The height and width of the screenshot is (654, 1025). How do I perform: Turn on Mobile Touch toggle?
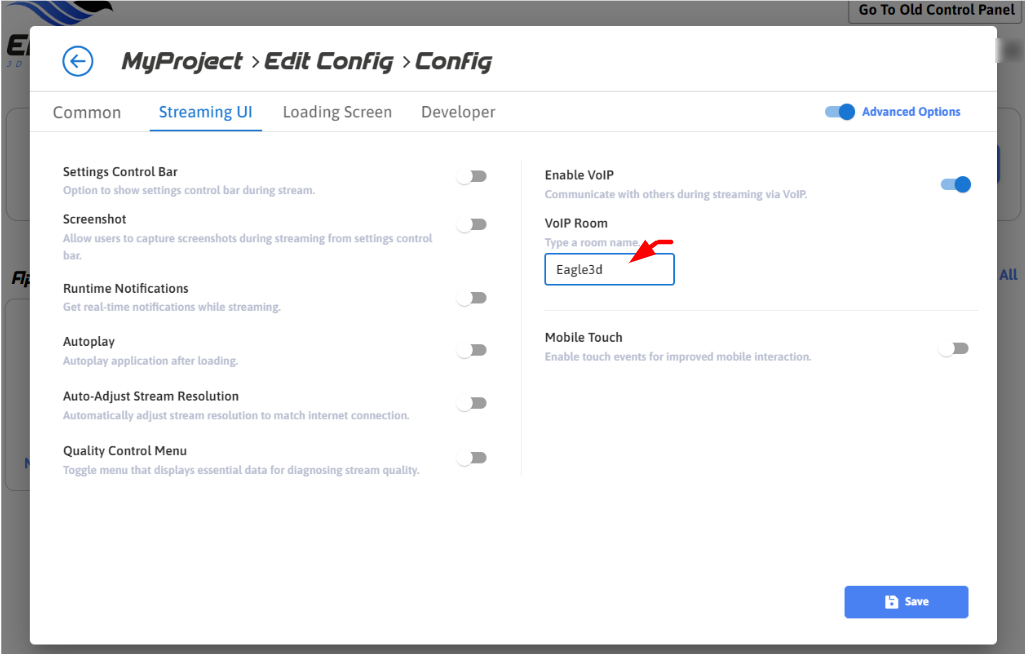tap(953, 349)
